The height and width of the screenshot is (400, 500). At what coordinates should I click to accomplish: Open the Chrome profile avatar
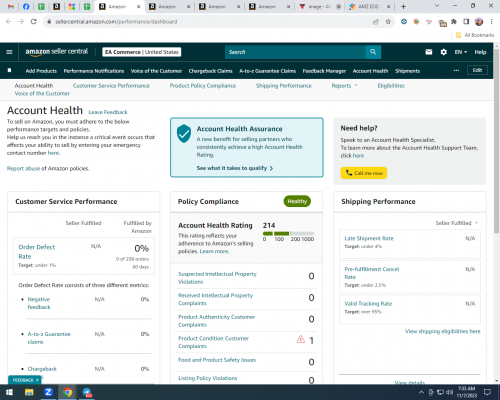[x=479, y=22]
